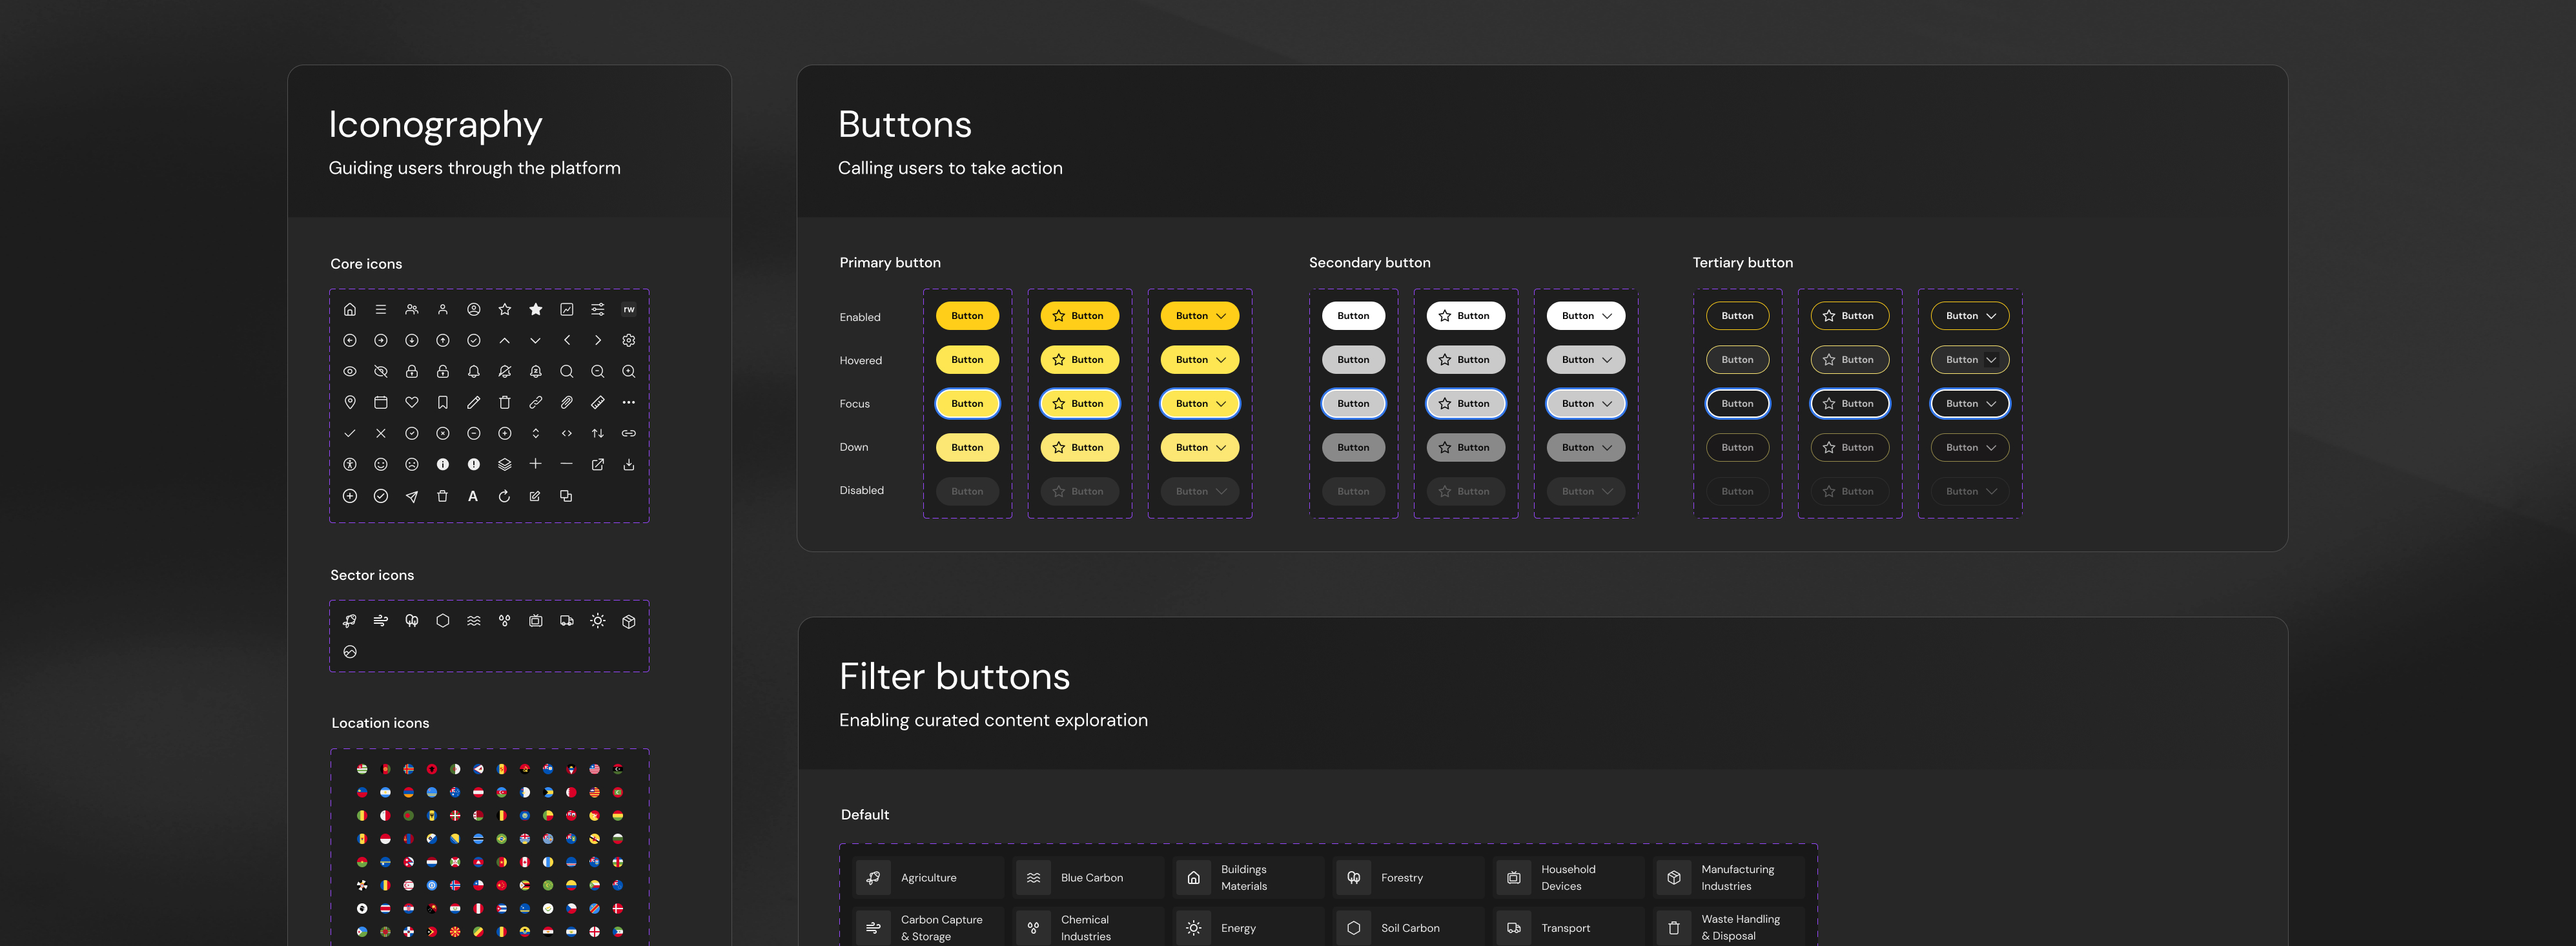Click the sad face icon
The width and height of the screenshot is (2576, 946).
(412, 465)
